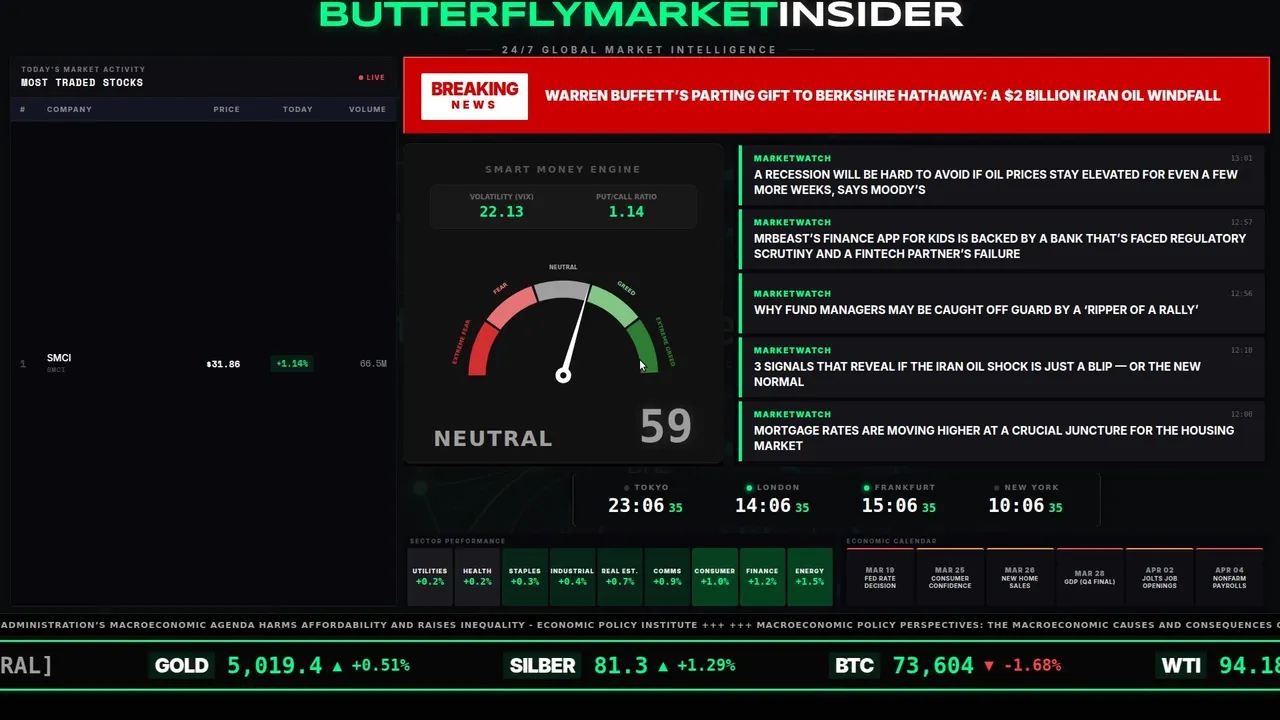Click the Volume column header

click(367, 109)
